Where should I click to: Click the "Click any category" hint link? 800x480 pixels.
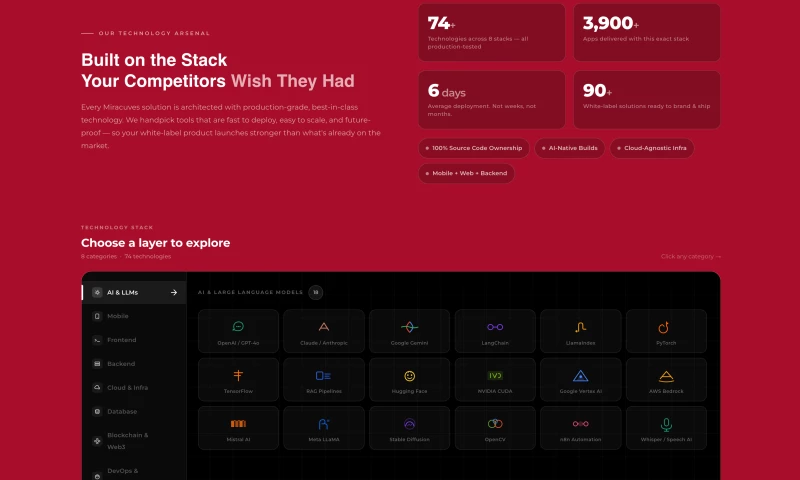[x=691, y=257]
